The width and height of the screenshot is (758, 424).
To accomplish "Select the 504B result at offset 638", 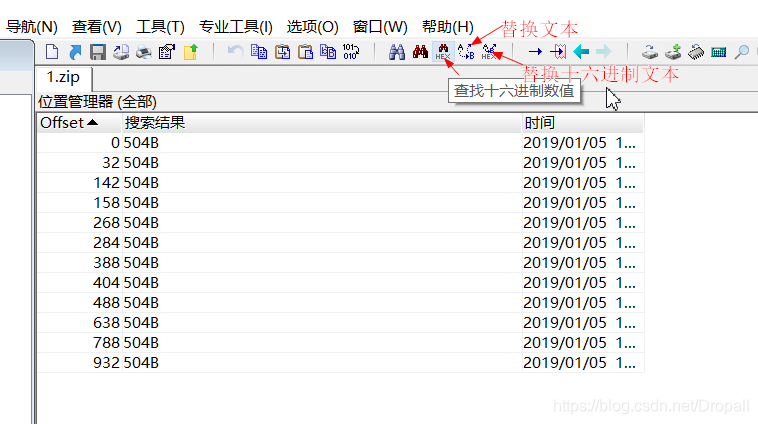I will coord(141,322).
